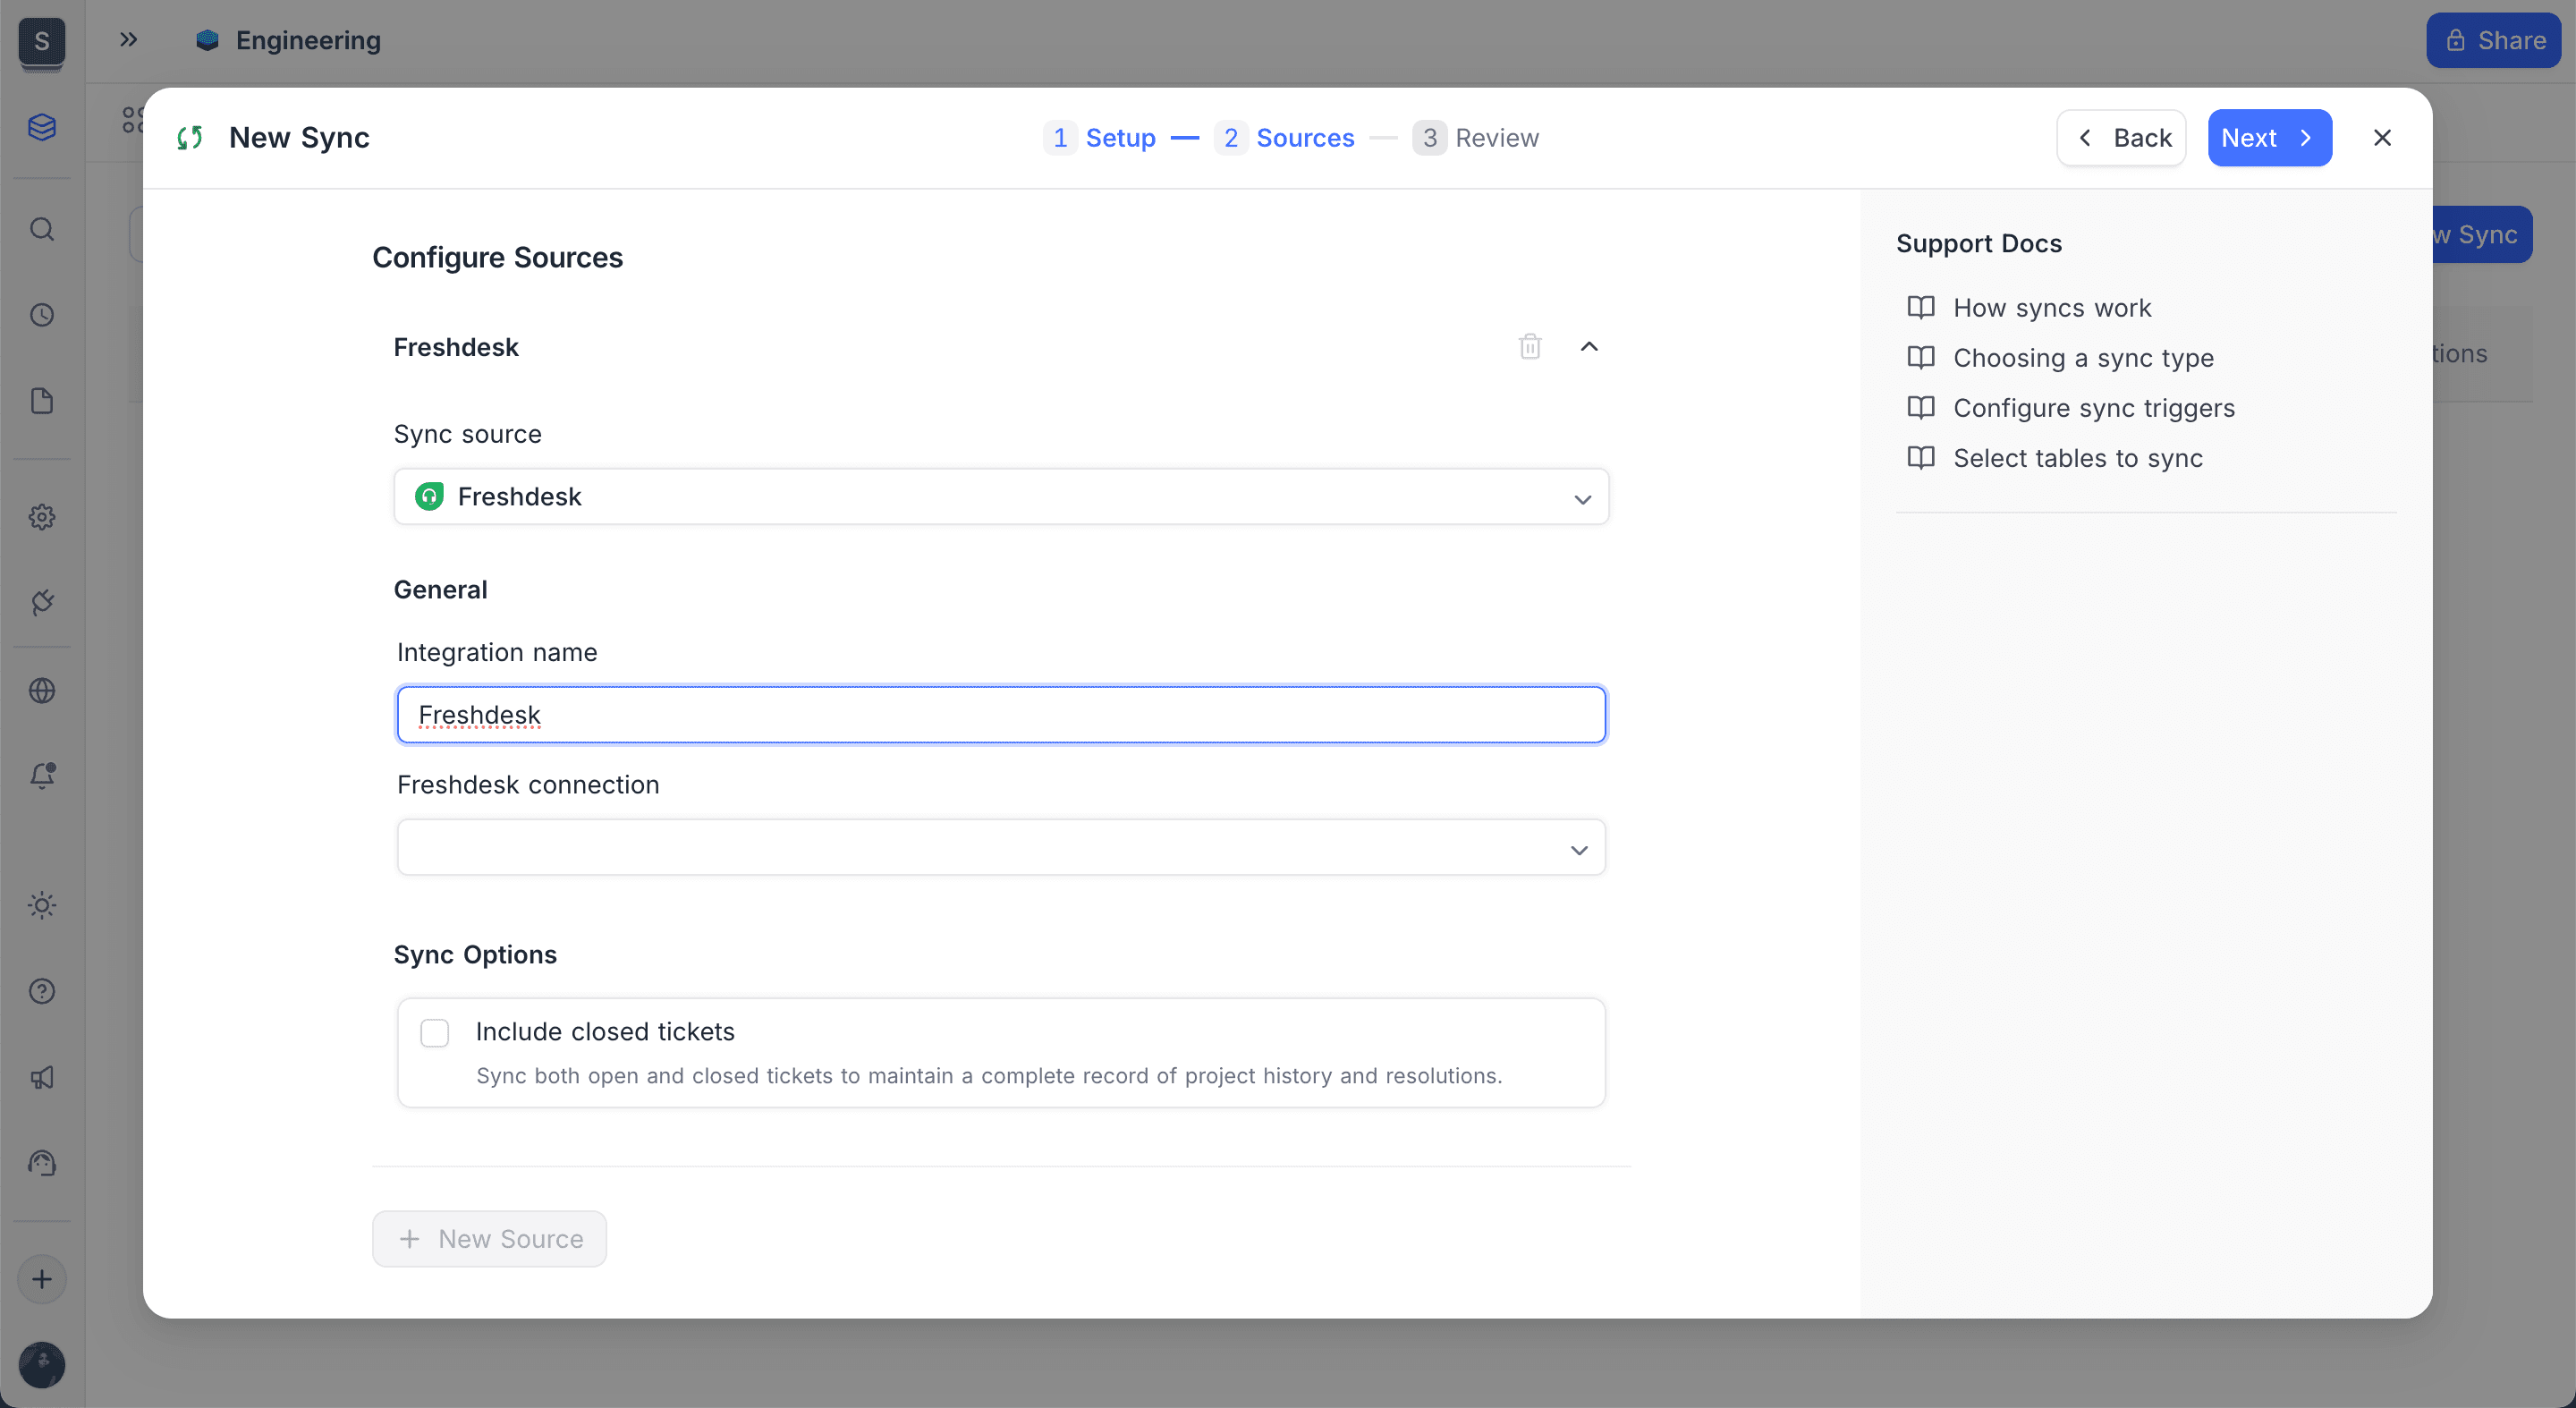This screenshot has width=2576, height=1408.
Task: Click the Next button
Action: point(2270,137)
